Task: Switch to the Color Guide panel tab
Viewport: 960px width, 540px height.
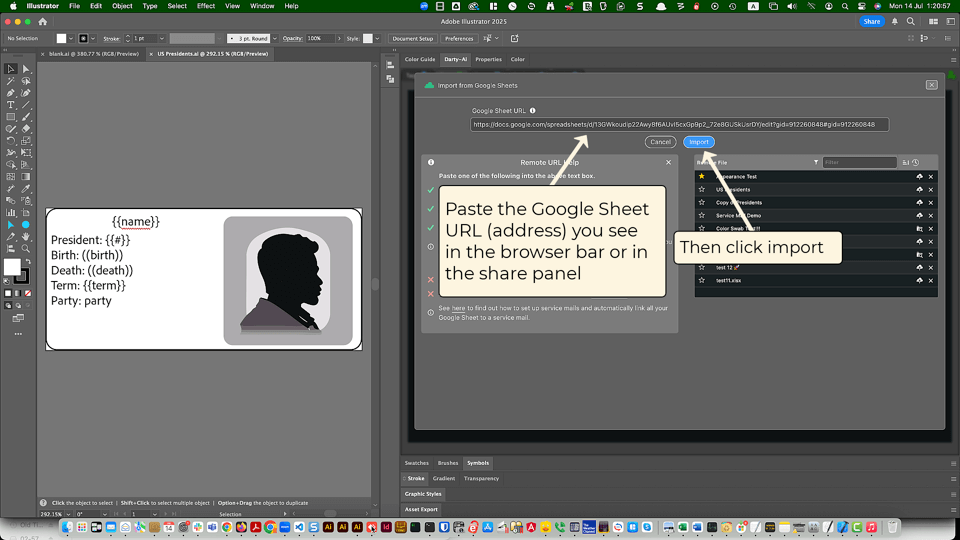Action: point(420,59)
